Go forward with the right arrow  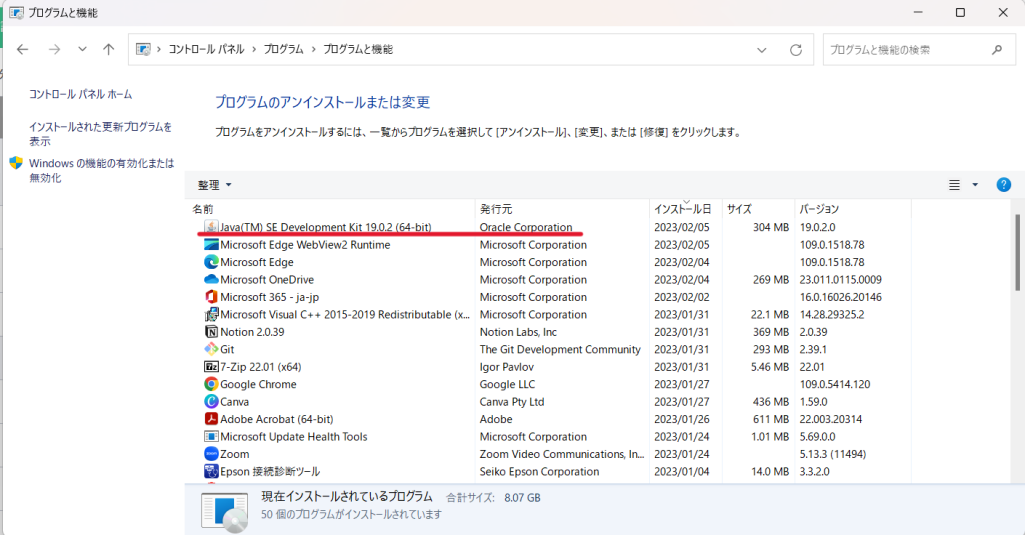pos(54,49)
